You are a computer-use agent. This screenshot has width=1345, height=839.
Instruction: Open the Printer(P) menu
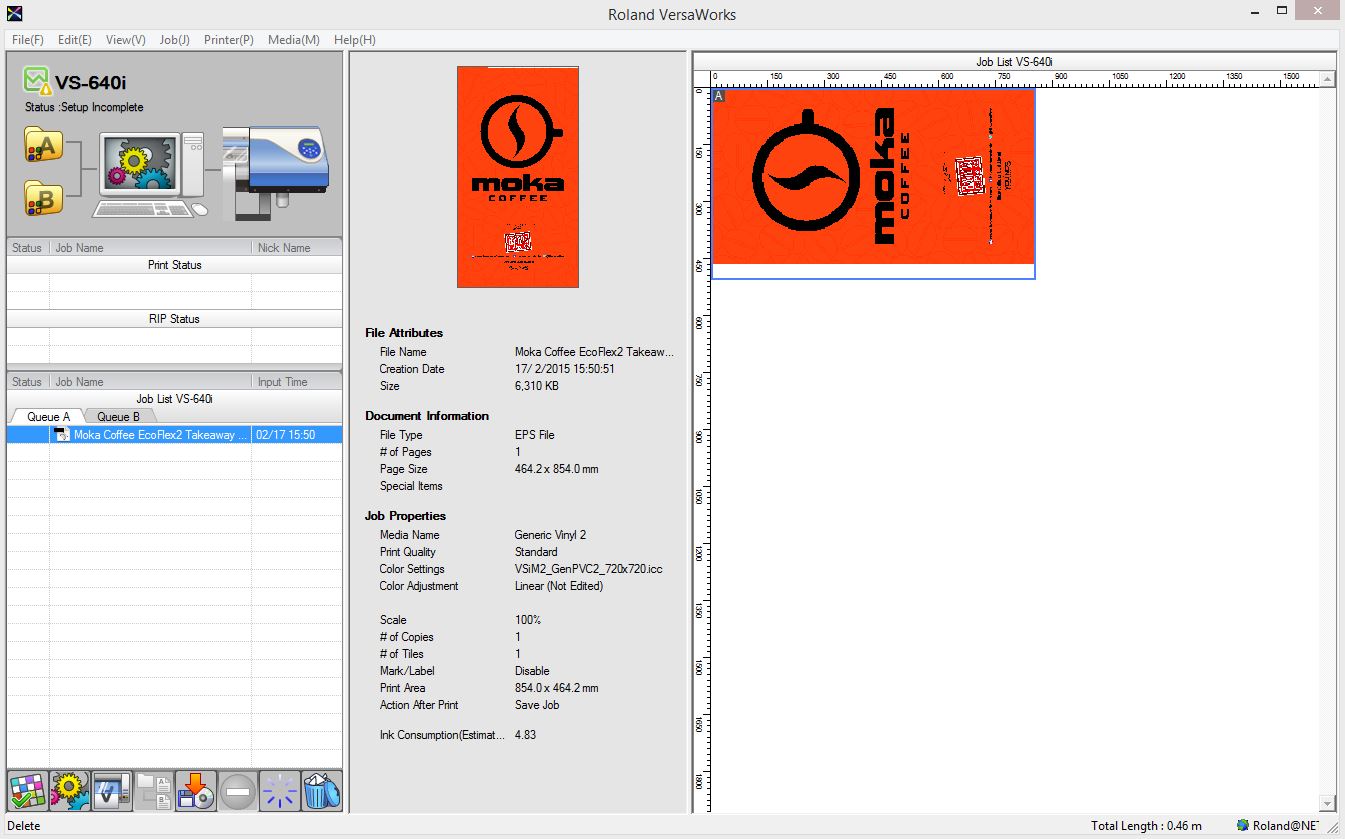[228, 40]
